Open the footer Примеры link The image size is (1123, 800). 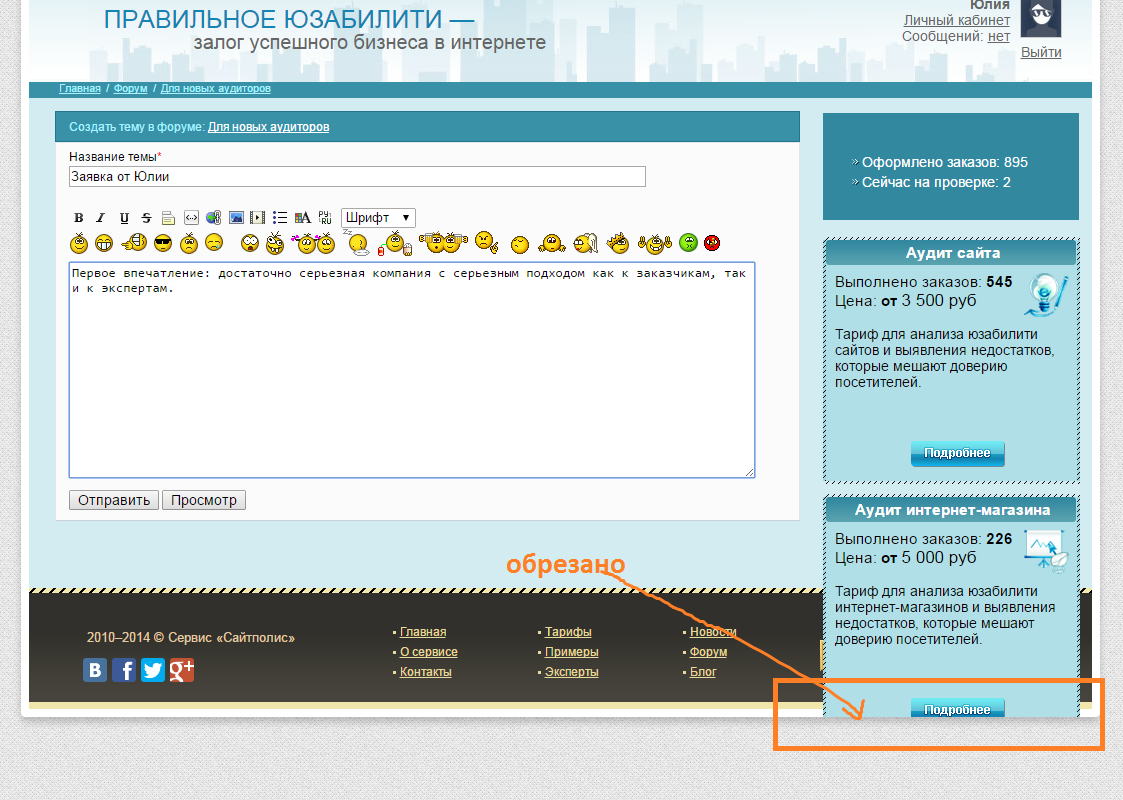tap(572, 652)
